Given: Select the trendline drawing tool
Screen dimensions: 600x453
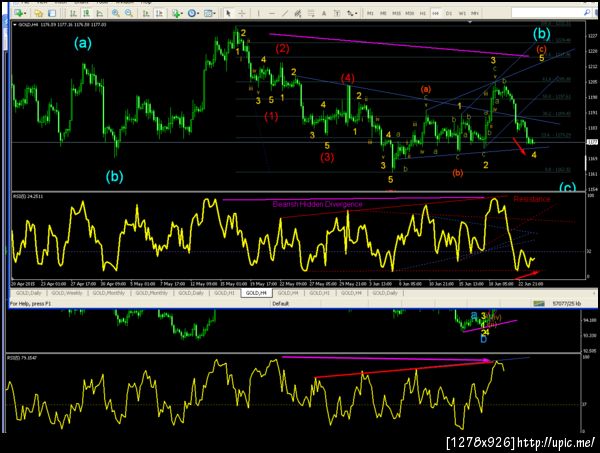Looking at the screenshot, I should pyautogui.click(x=285, y=13).
